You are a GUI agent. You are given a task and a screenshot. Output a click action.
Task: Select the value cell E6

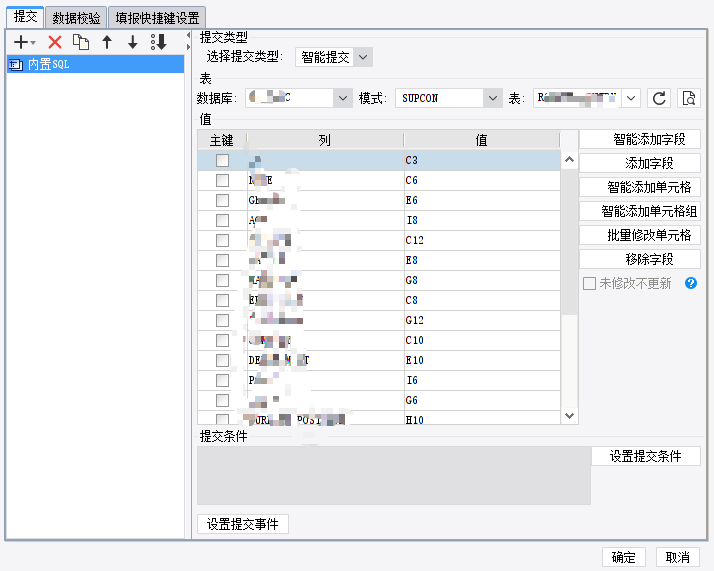point(482,200)
